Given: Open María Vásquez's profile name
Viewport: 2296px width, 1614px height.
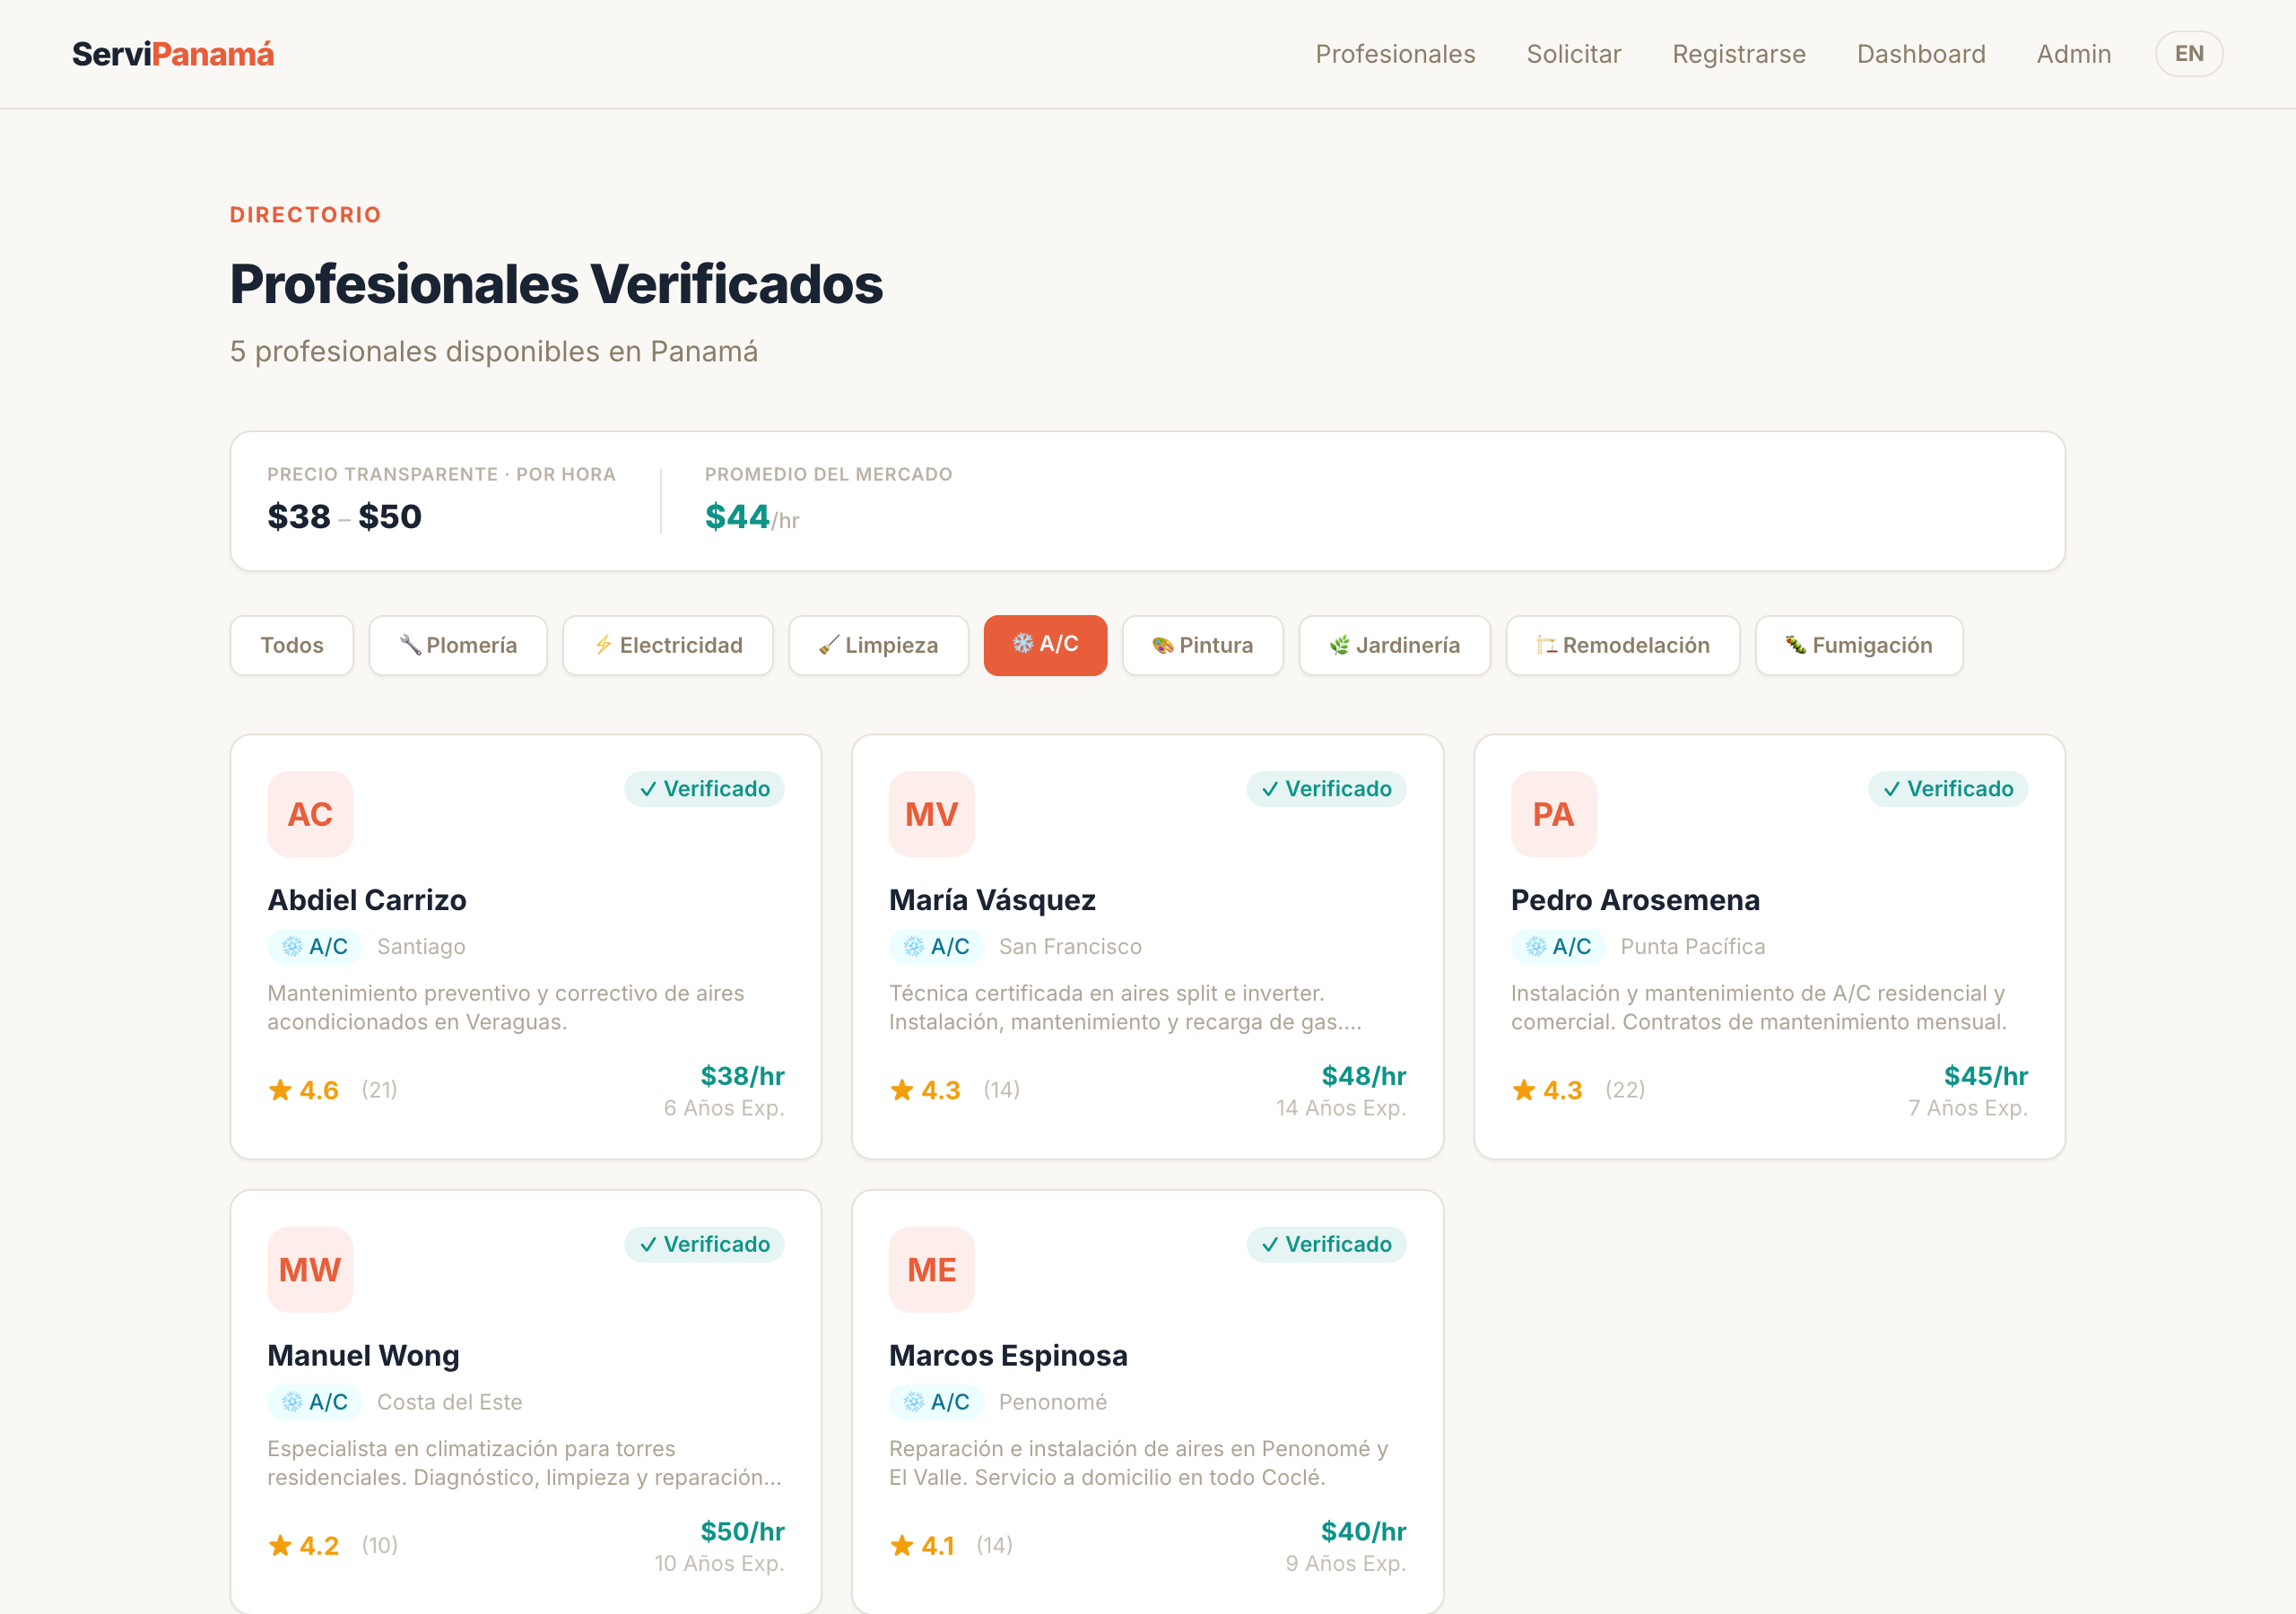Looking at the screenshot, I should click(x=992, y=900).
